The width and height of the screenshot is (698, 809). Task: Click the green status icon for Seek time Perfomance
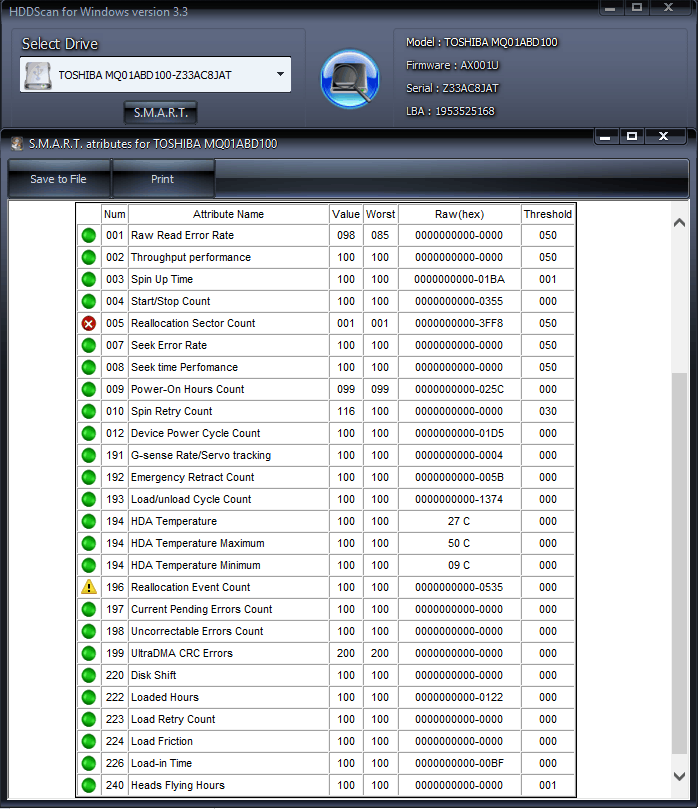[x=89, y=367]
